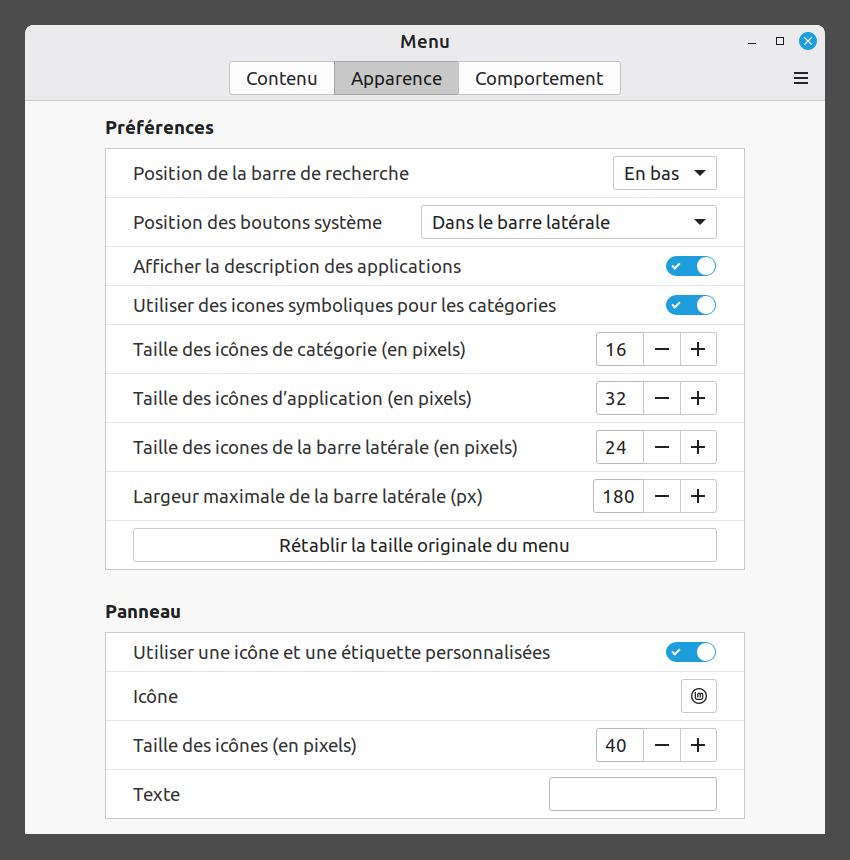Increase application icon size with plus
The height and width of the screenshot is (860, 850).
(x=698, y=398)
